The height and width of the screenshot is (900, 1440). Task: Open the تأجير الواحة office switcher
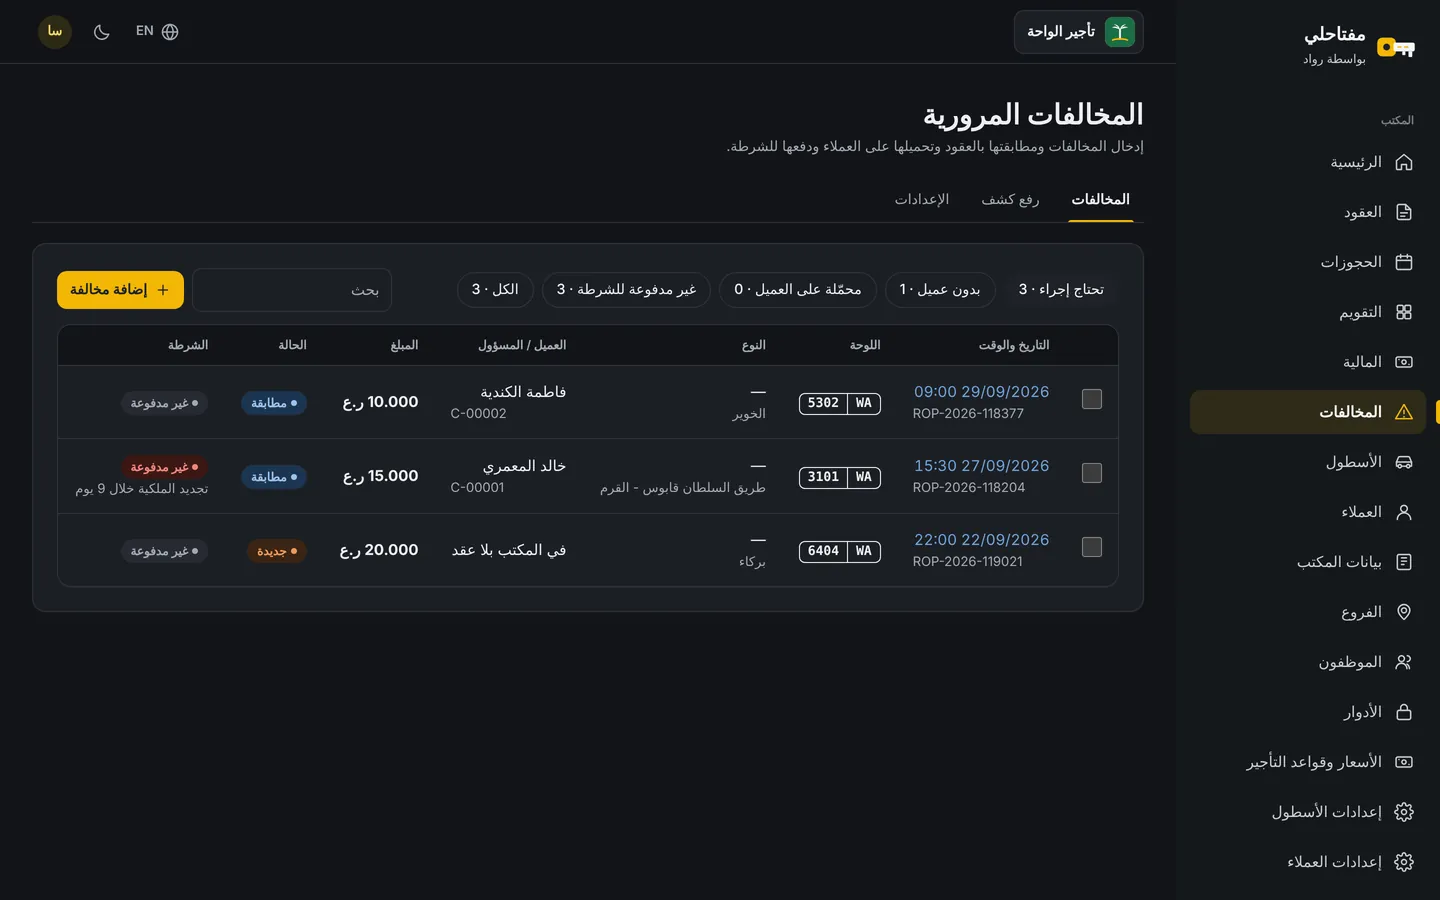1078,32
